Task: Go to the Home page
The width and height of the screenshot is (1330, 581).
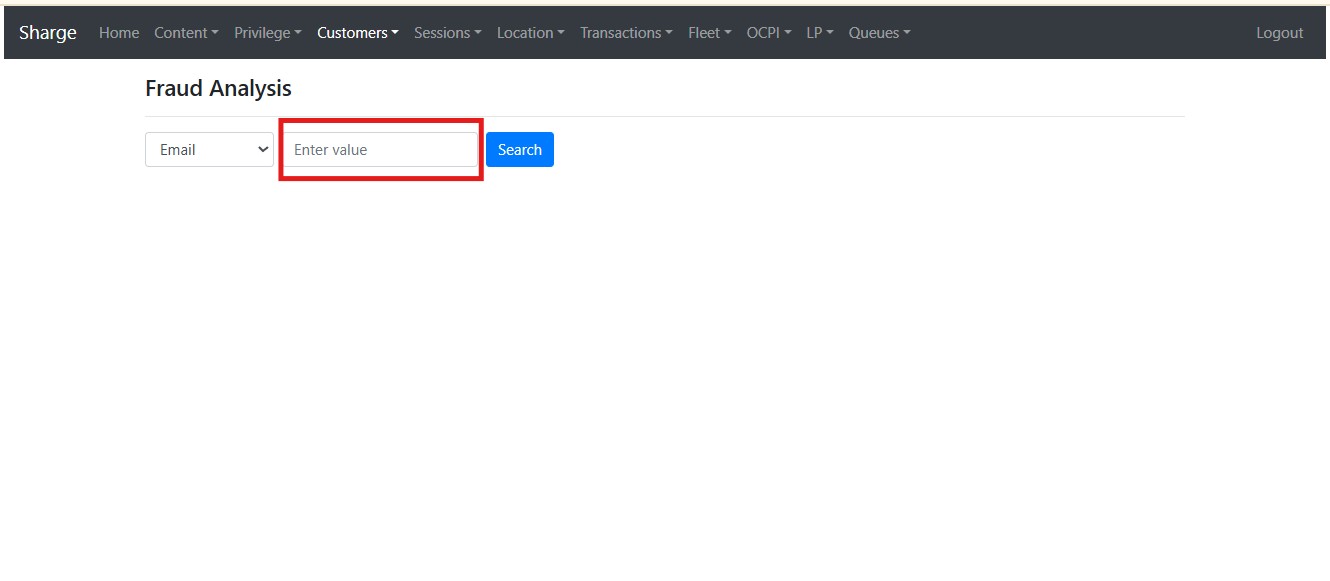Action: coord(119,33)
